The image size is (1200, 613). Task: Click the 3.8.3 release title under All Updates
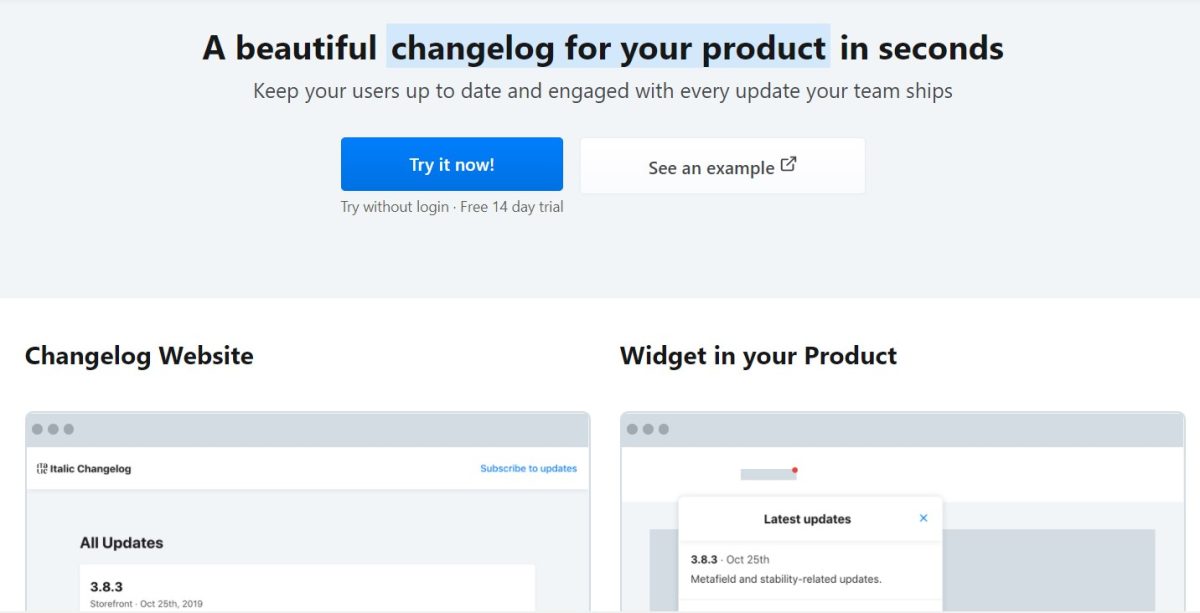coord(105,586)
